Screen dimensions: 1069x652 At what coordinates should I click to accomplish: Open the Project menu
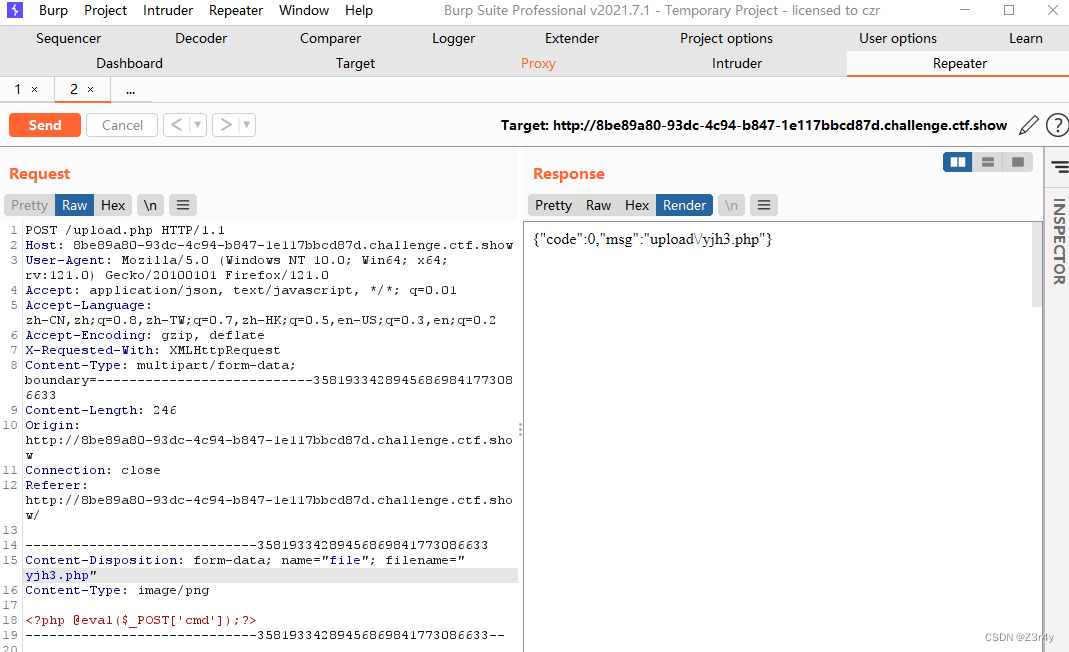105,10
